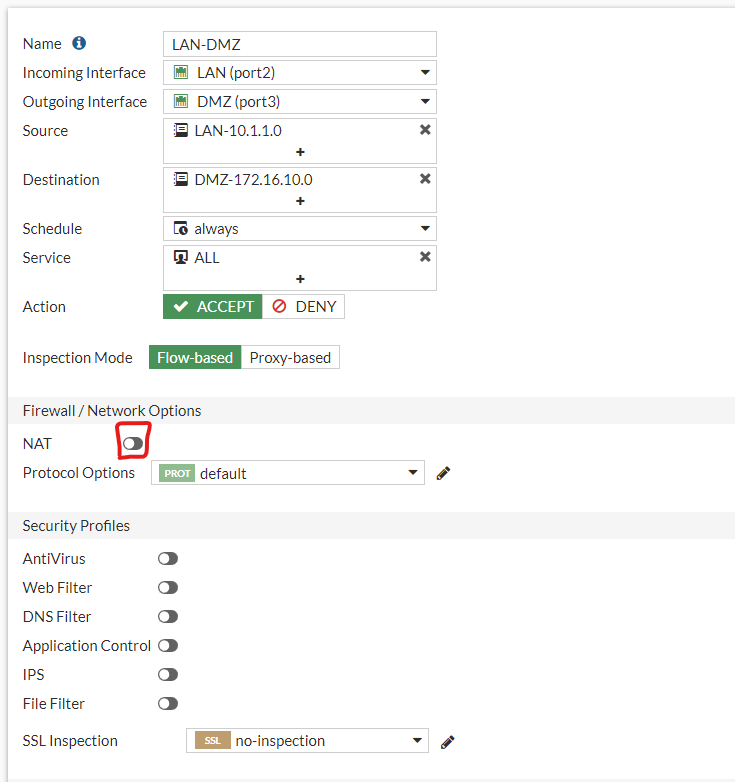Image resolution: width=735 pixels, height=782 pixels.
Task: Select Proxy-based inspection mode
Action: click(x=290, y=357)
